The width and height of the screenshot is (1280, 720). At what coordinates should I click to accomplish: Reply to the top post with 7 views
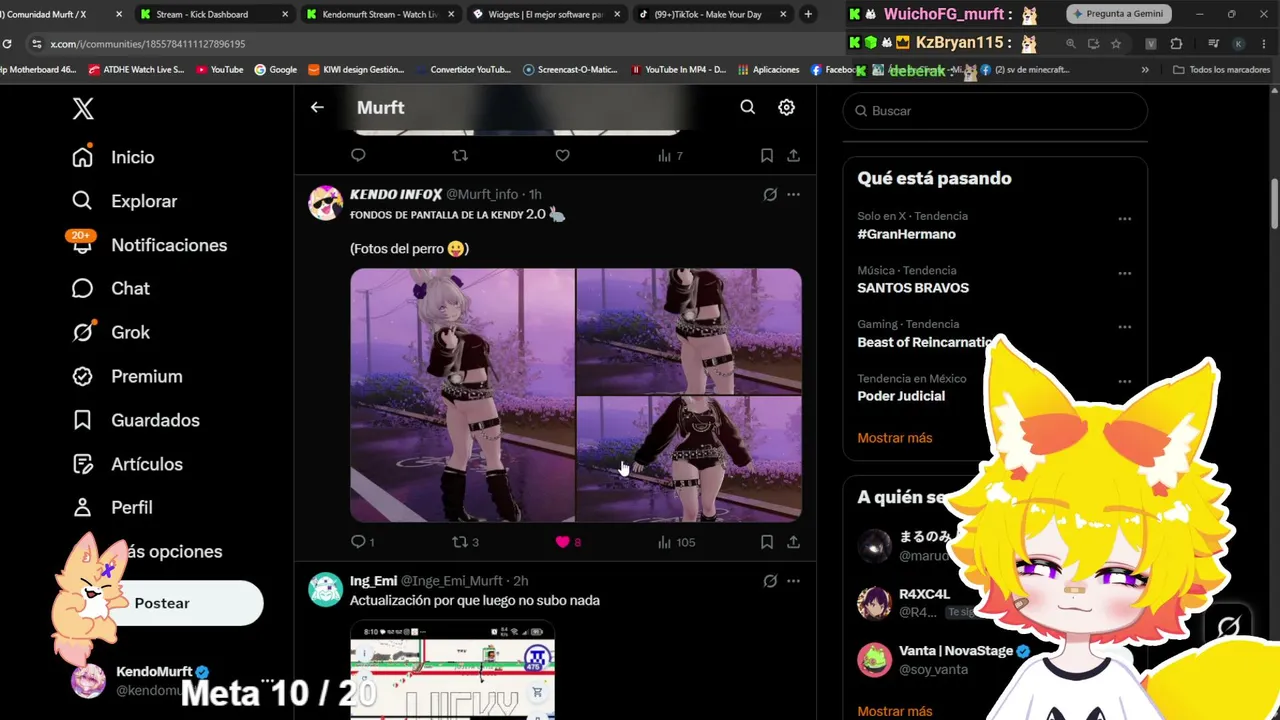click(x=358, y=155)
